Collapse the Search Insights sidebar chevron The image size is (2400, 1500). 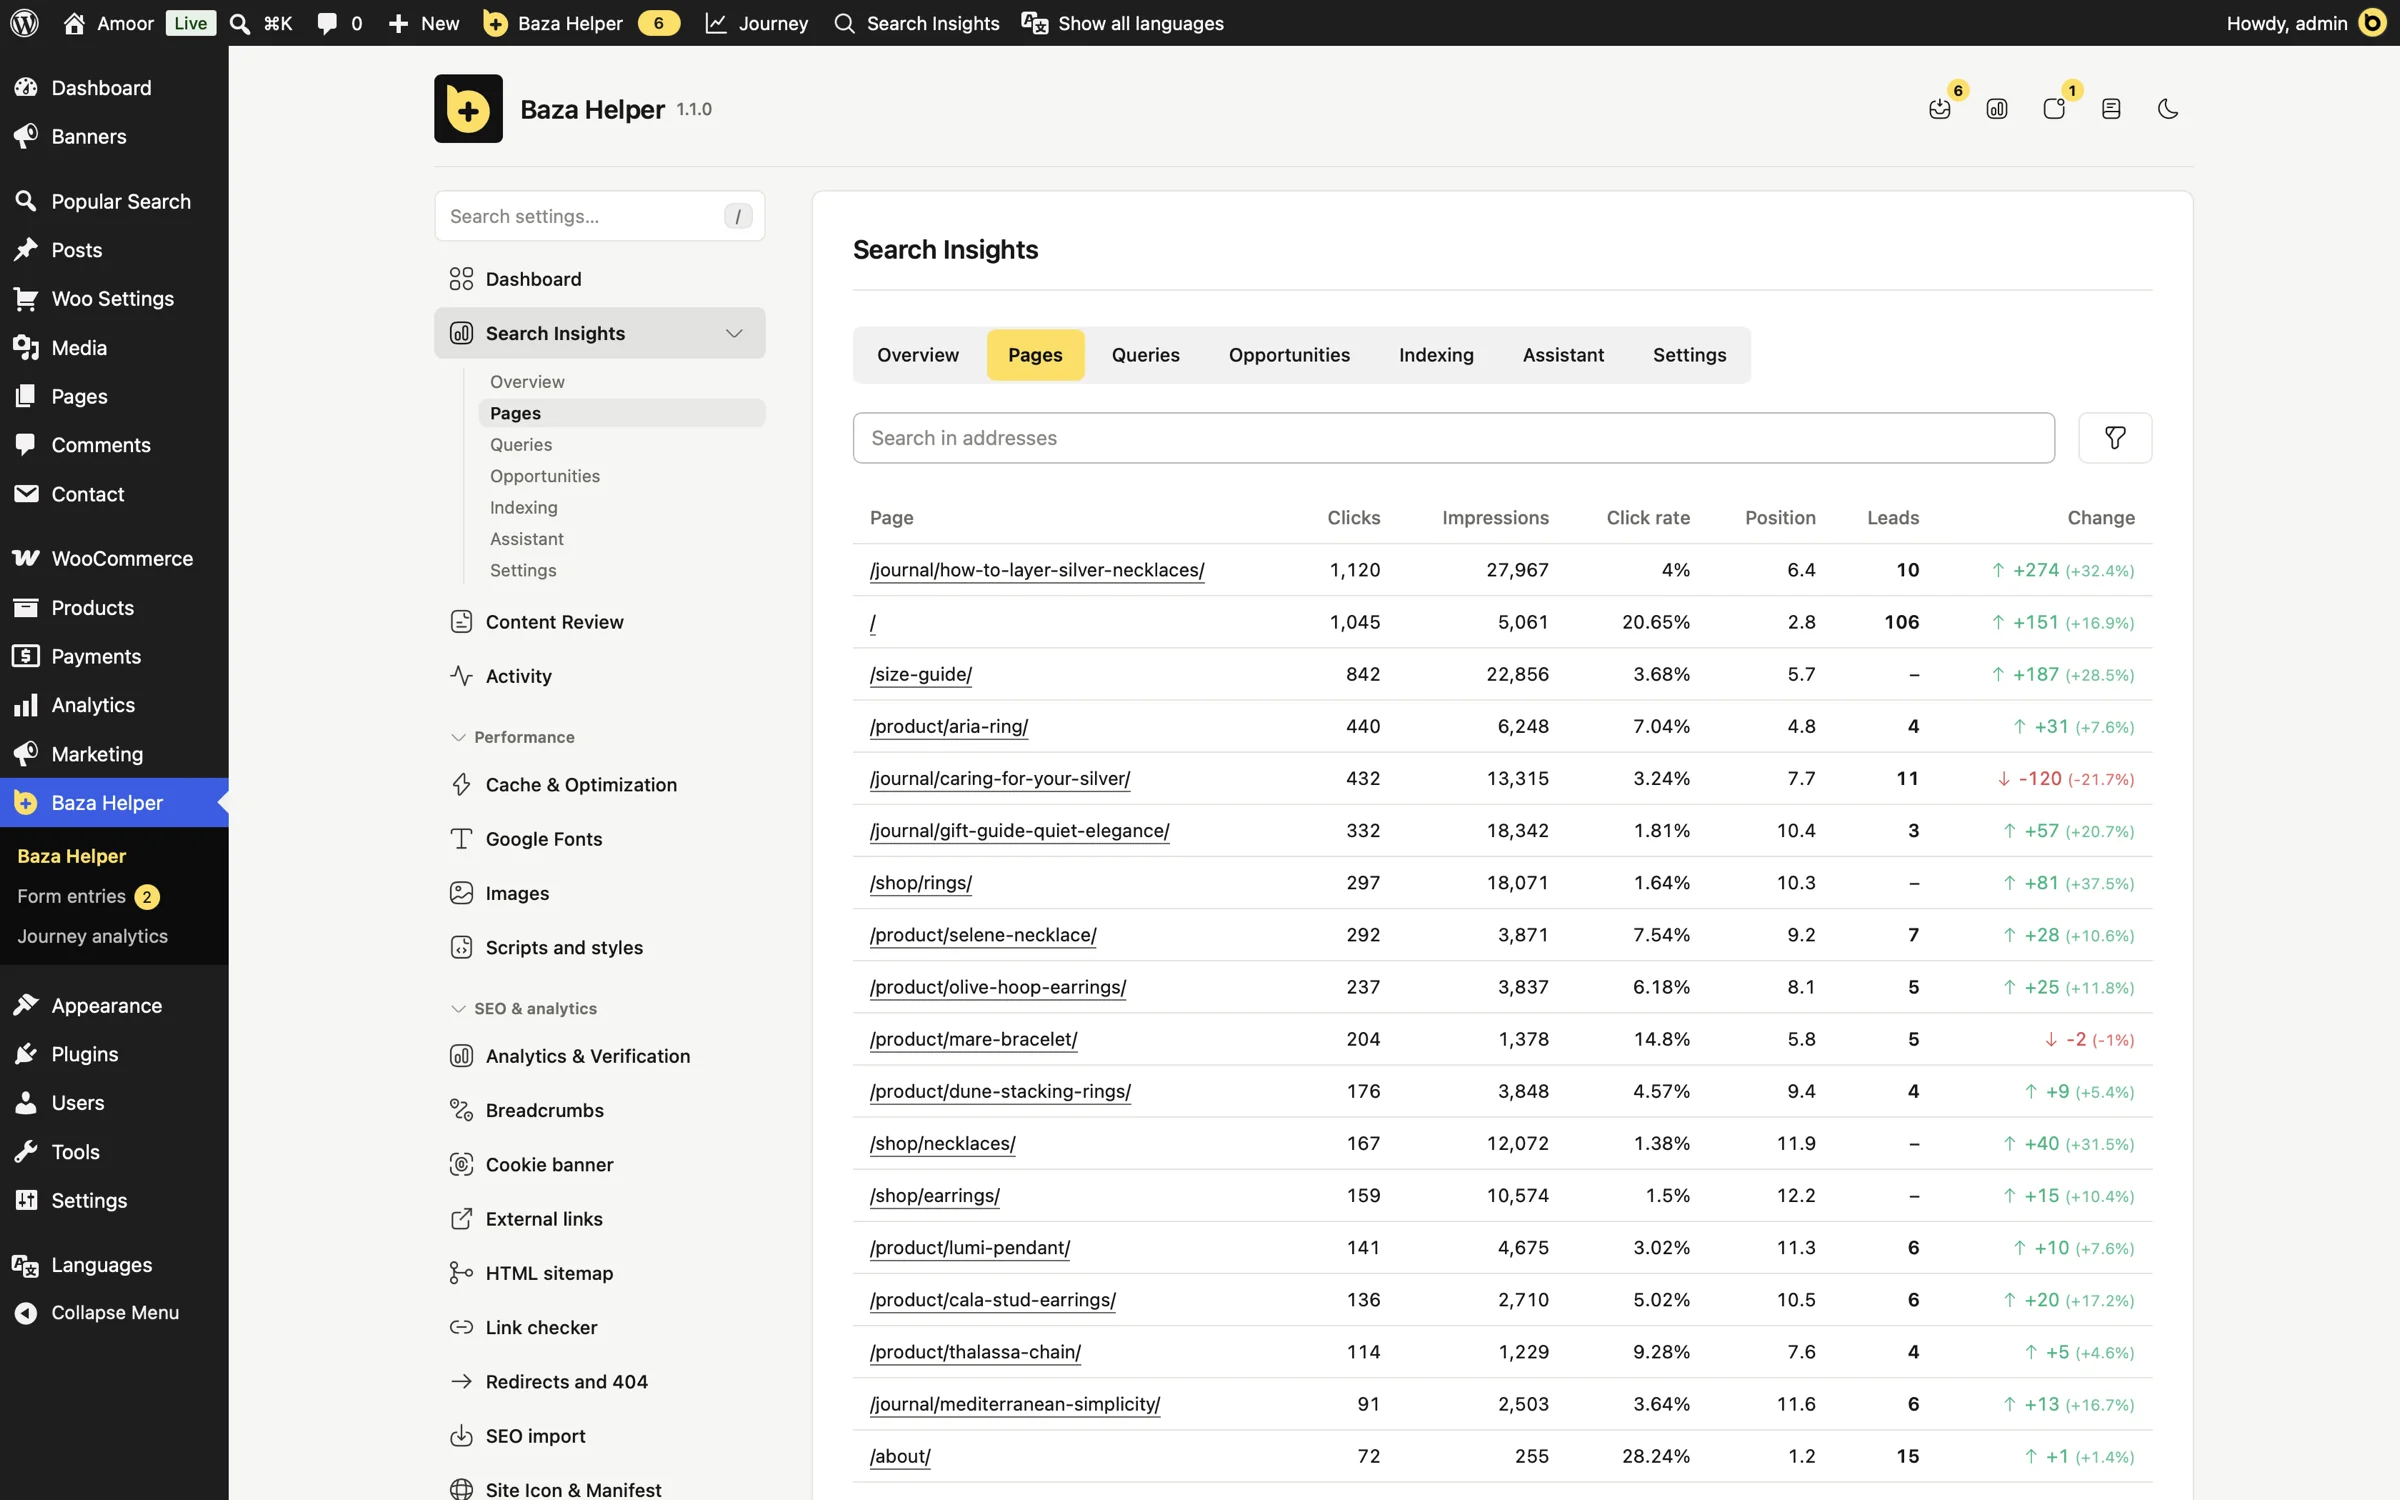click(x=734, y=333)
